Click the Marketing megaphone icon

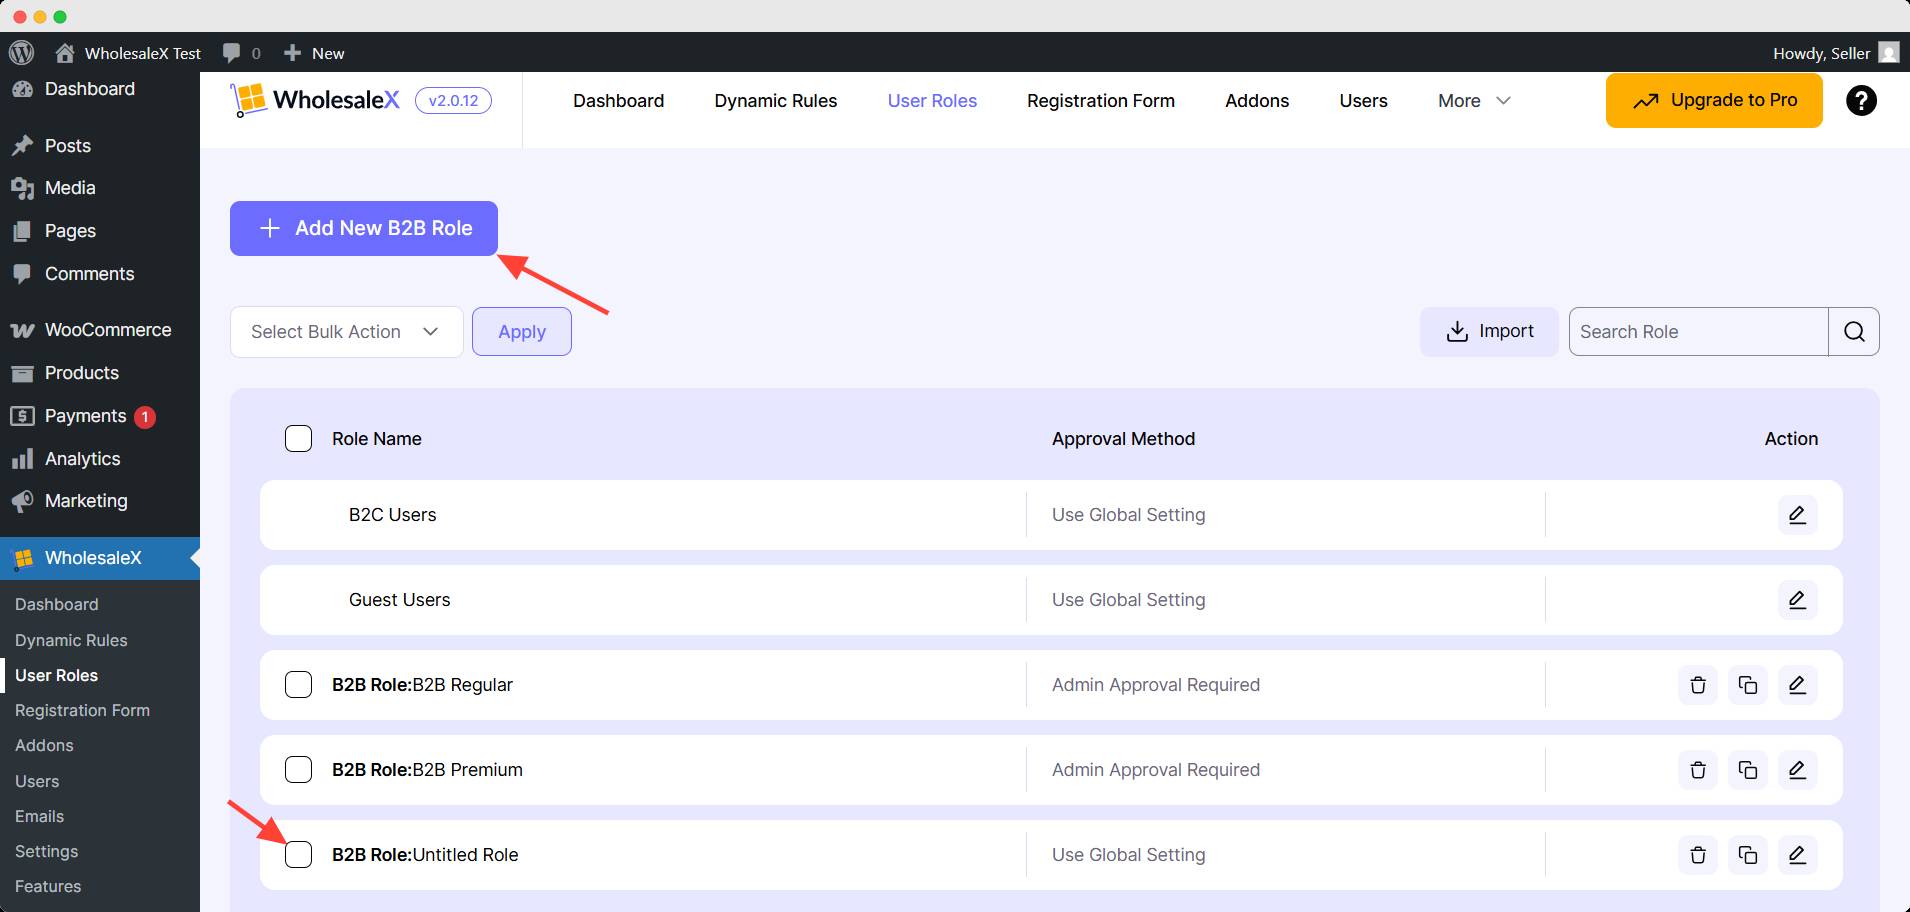coord(22,501)
